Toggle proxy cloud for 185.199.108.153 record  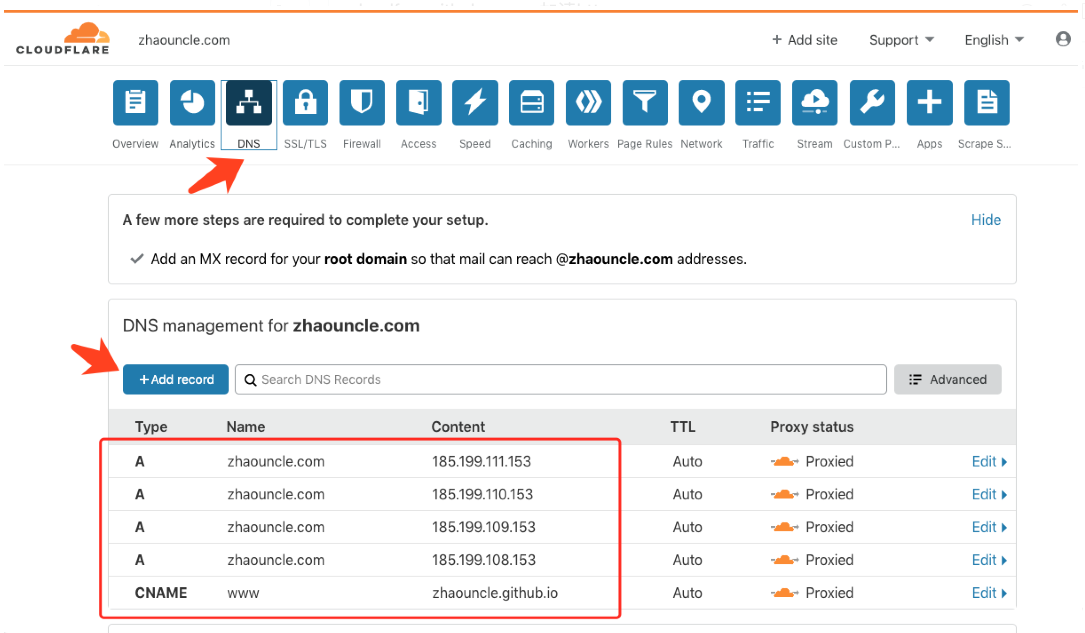785,560
